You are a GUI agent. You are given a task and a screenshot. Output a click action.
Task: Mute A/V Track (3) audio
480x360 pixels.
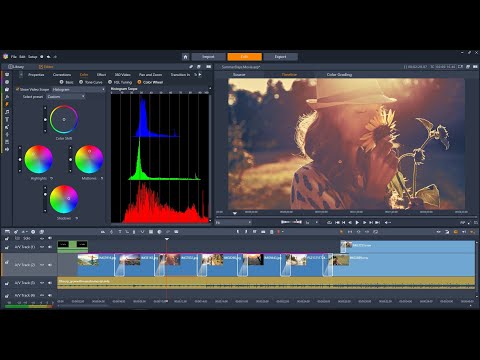coord(50,283)
